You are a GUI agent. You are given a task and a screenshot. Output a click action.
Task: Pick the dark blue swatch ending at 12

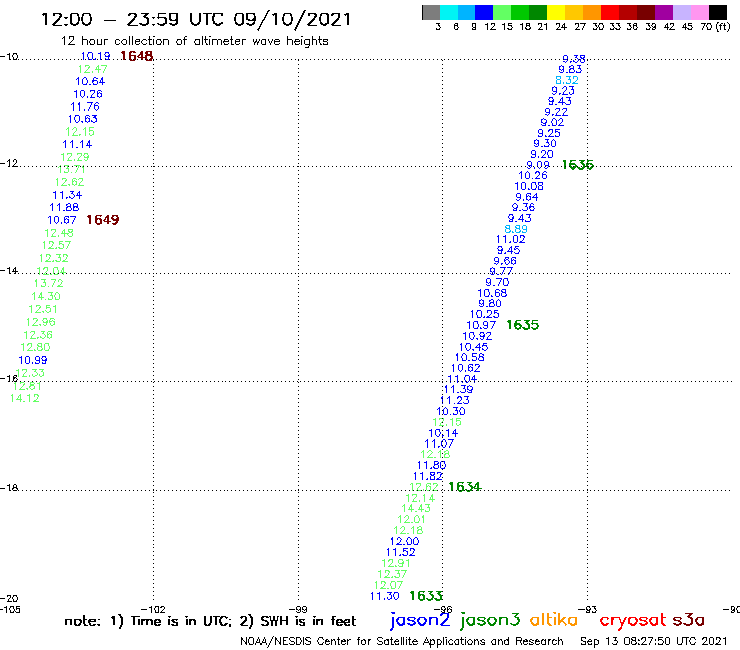pos(484,12)
